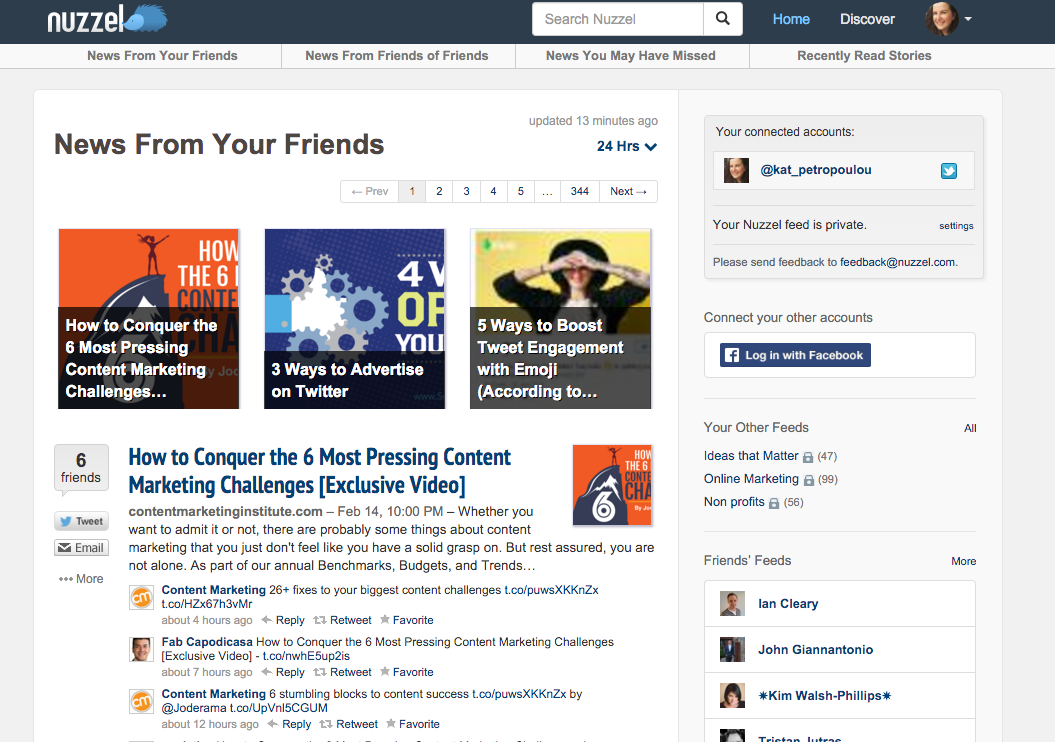Screen dimensions: 1055x742
Task: Open the 24 Hrs time range dropdown
Action: 626,146
